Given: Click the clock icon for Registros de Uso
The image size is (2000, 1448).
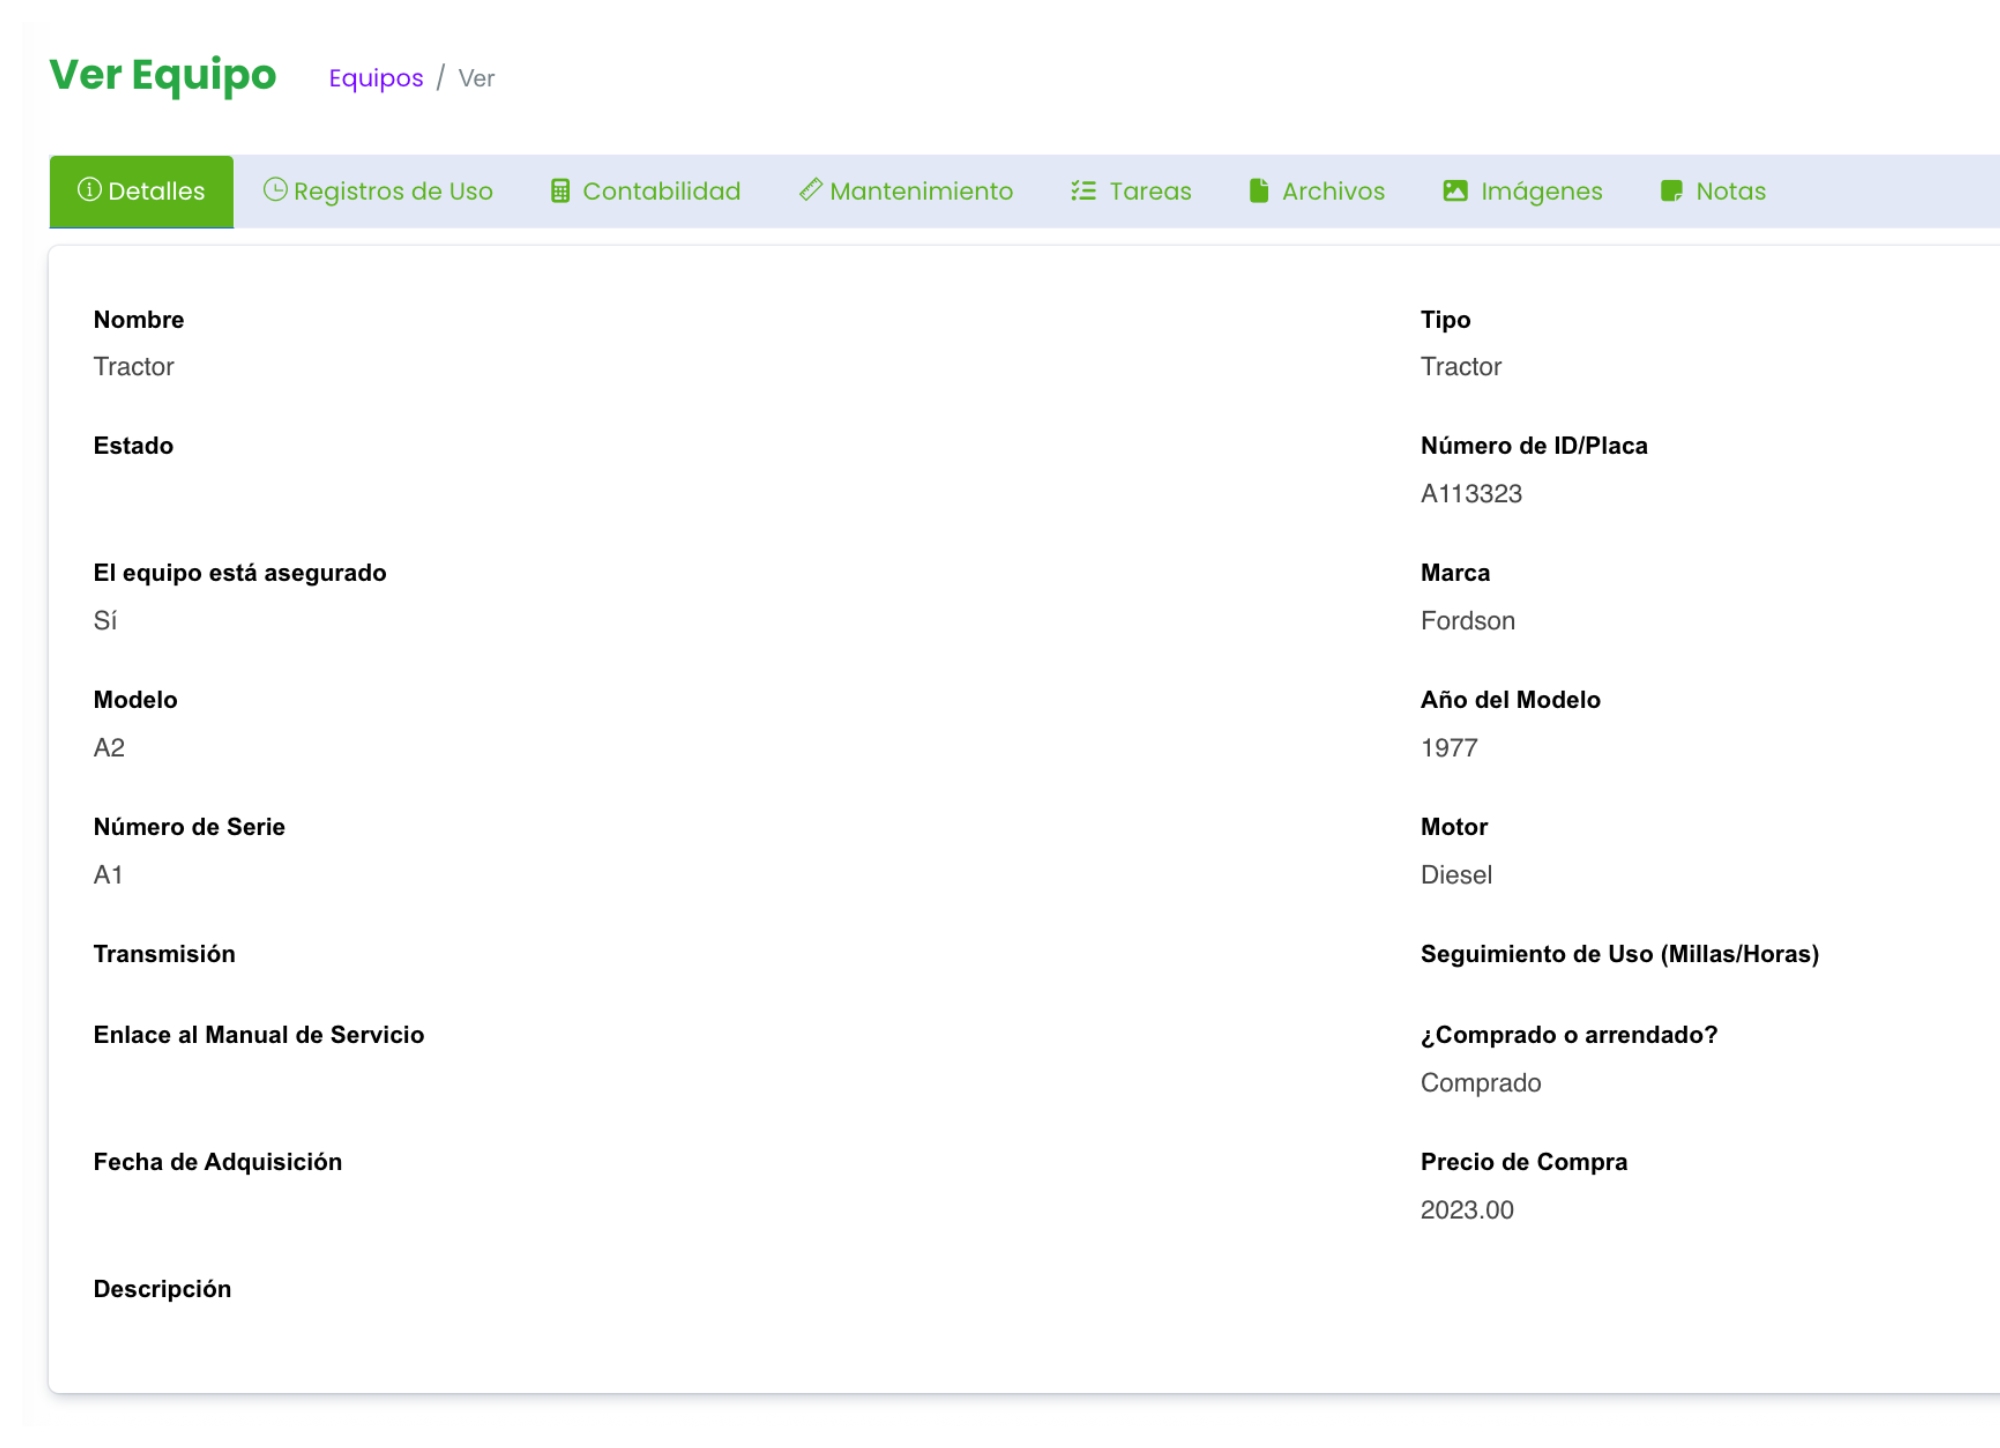Looking at the screenshot, I should 275,190.
